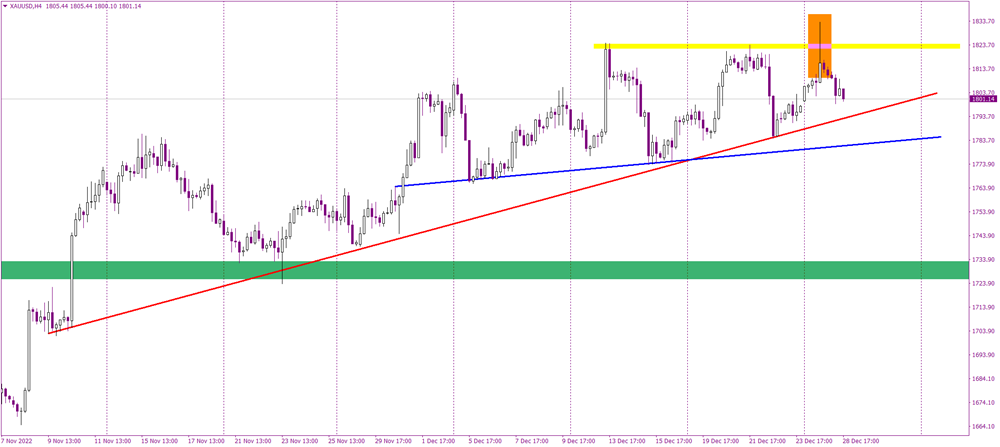Select the green support zone rectangle

point(485,270)
